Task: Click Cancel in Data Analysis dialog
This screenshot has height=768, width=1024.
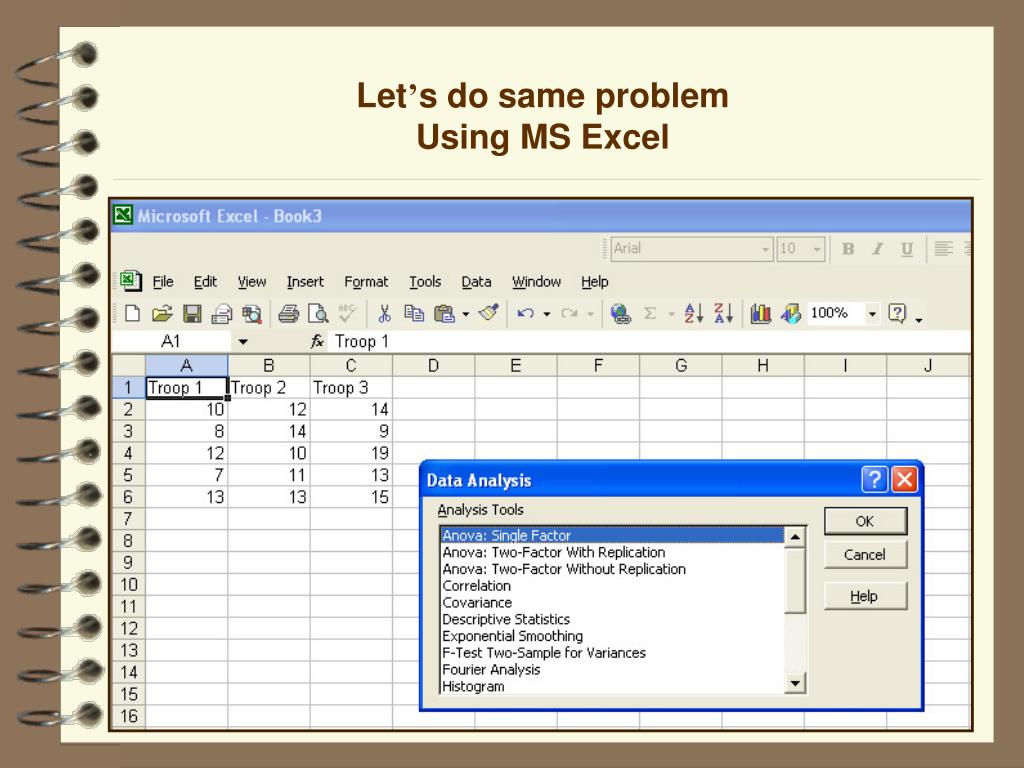Action: [864, 555]
